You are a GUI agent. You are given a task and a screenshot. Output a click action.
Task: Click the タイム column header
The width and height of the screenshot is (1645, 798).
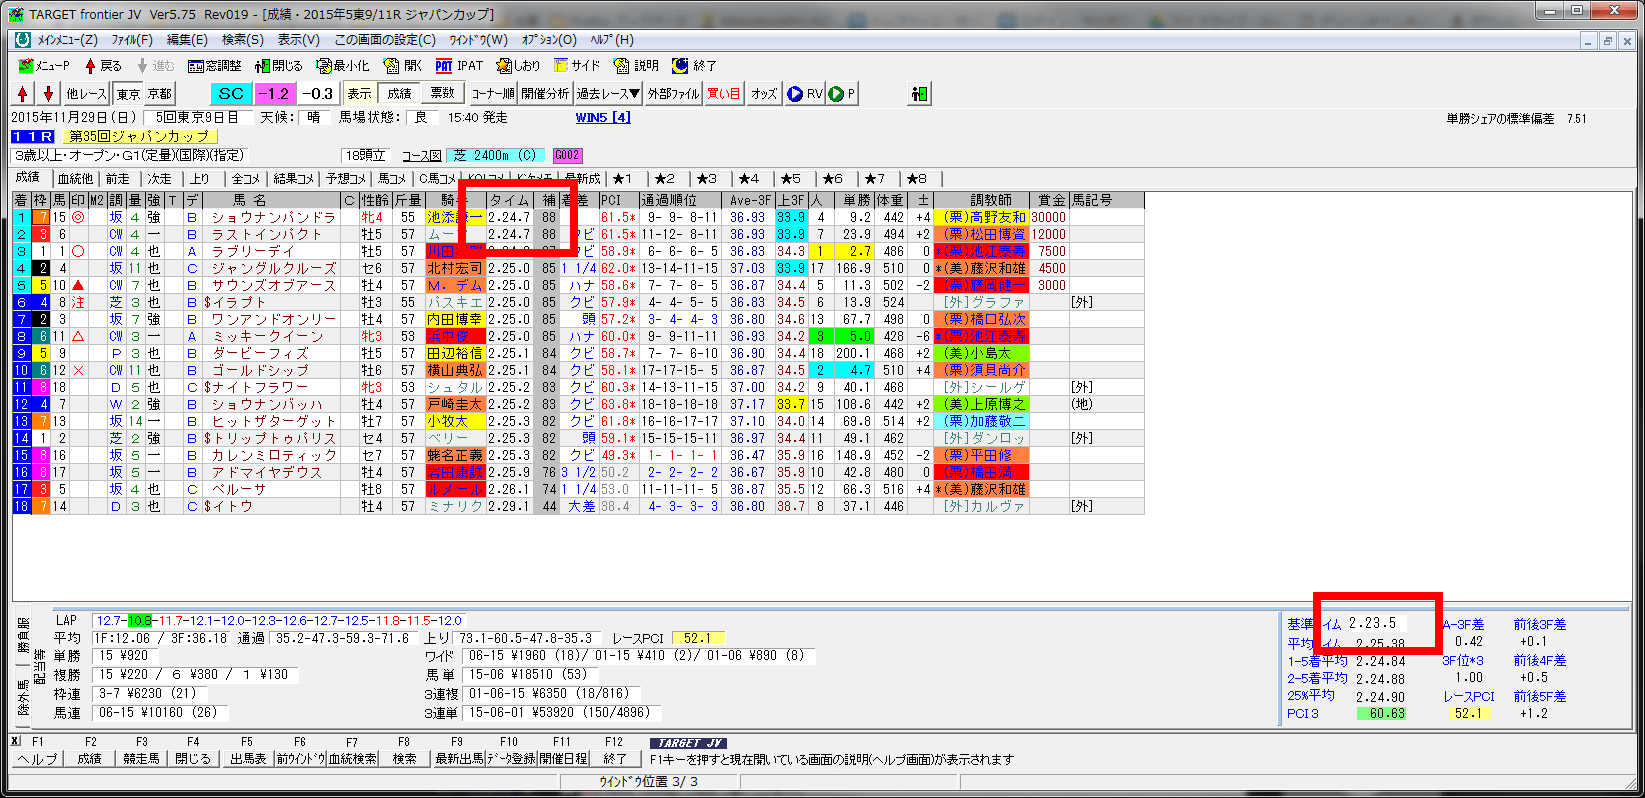tap(509, 200)
